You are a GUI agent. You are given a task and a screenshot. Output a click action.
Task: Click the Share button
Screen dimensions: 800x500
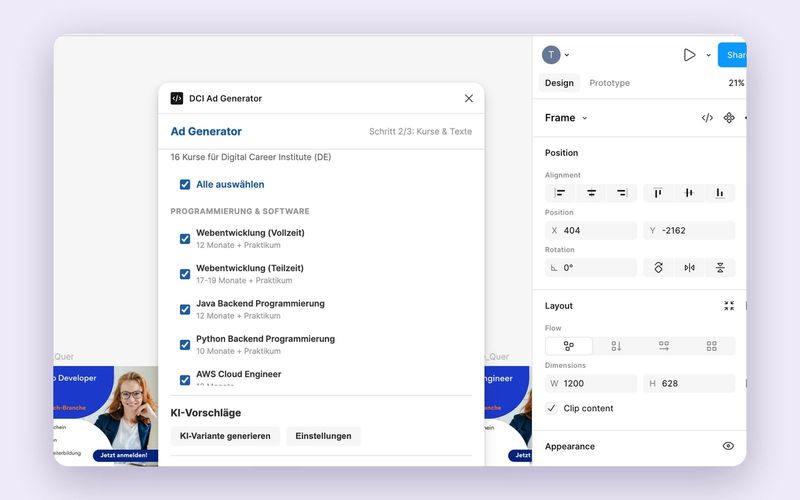(733, 55)
